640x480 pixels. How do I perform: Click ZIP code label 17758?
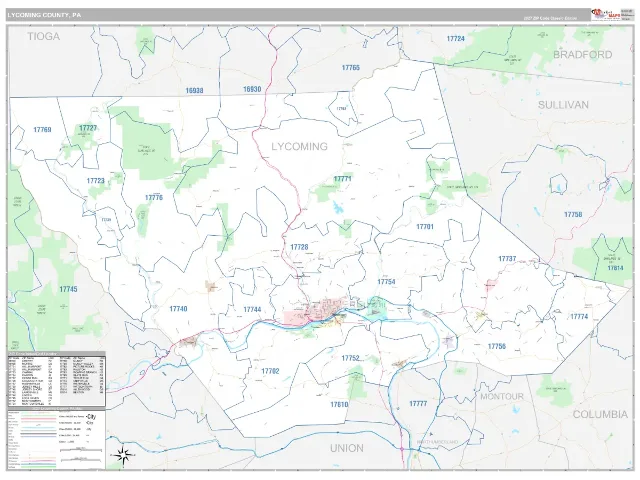coord(573,214)
